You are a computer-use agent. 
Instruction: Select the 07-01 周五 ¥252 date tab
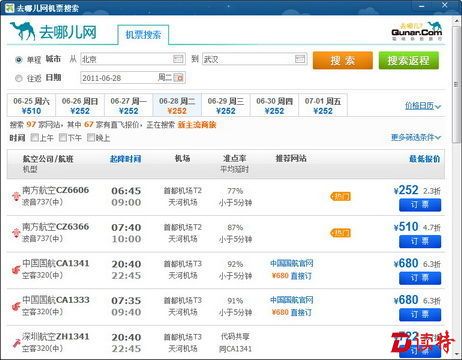tap(323, 105)
